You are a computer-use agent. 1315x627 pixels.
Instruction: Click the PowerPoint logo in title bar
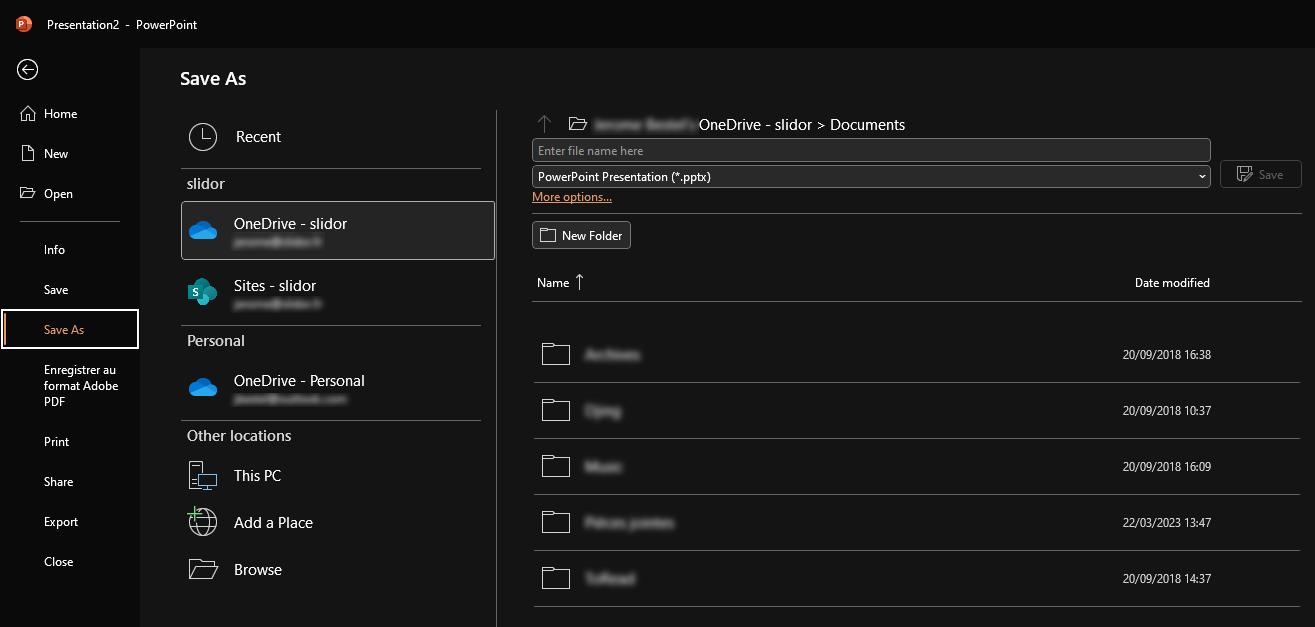(x=24, y=24)
